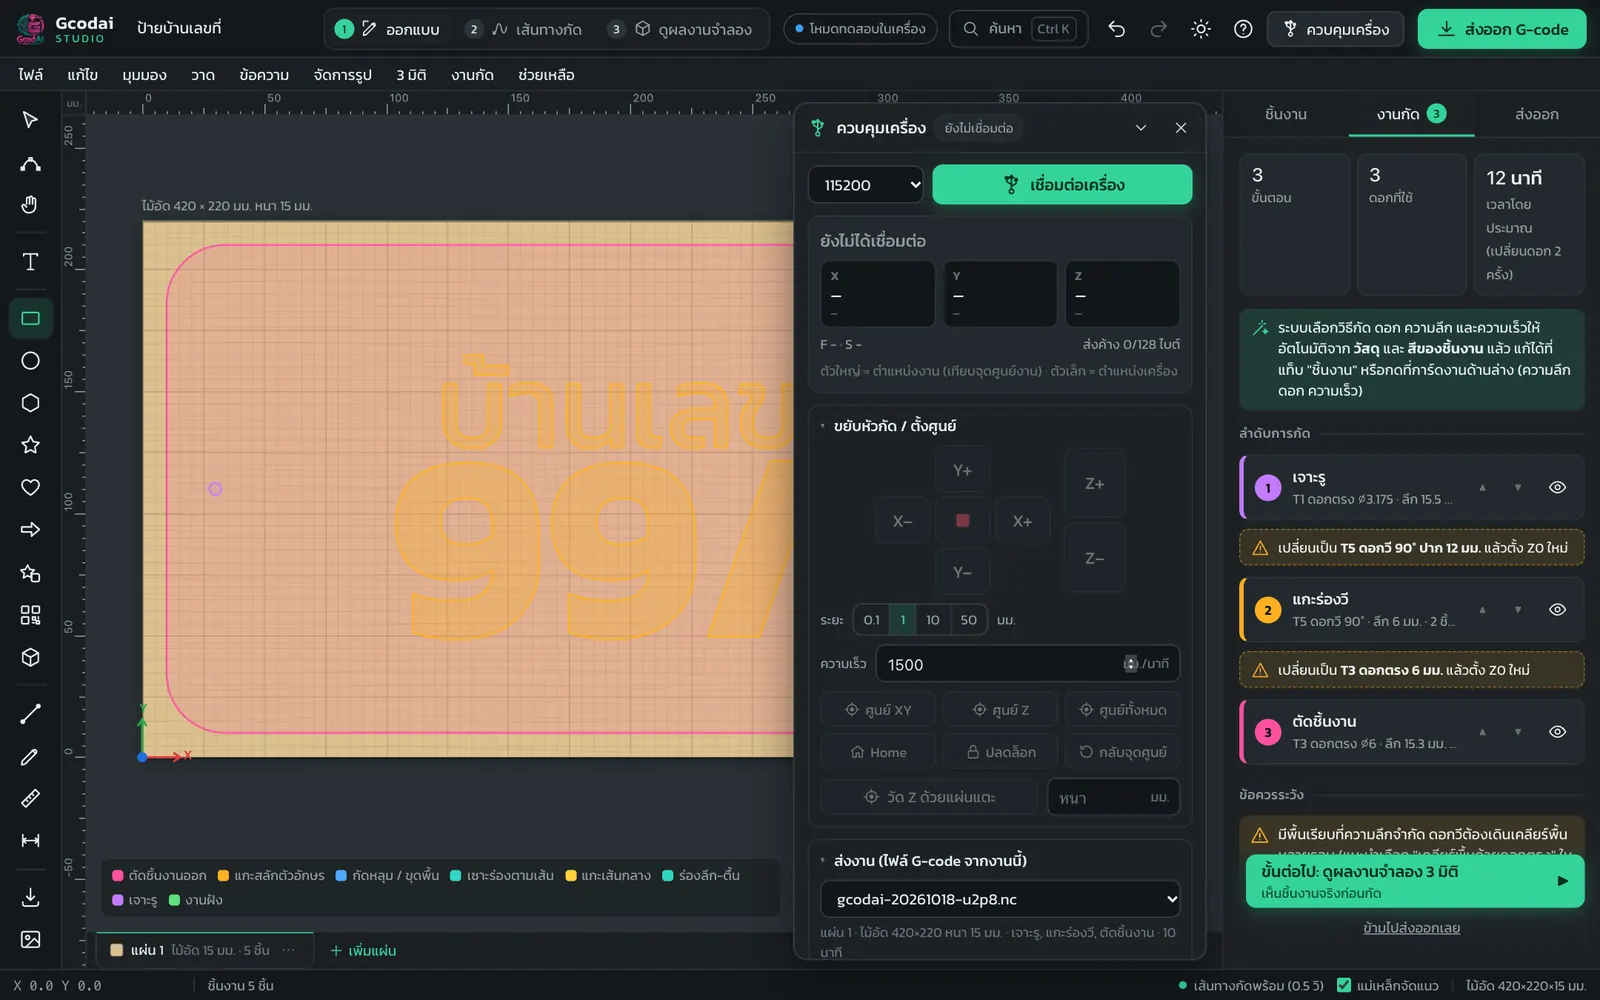
Task: Collapse control panel with chevron
Action: tap(1141, 128)
